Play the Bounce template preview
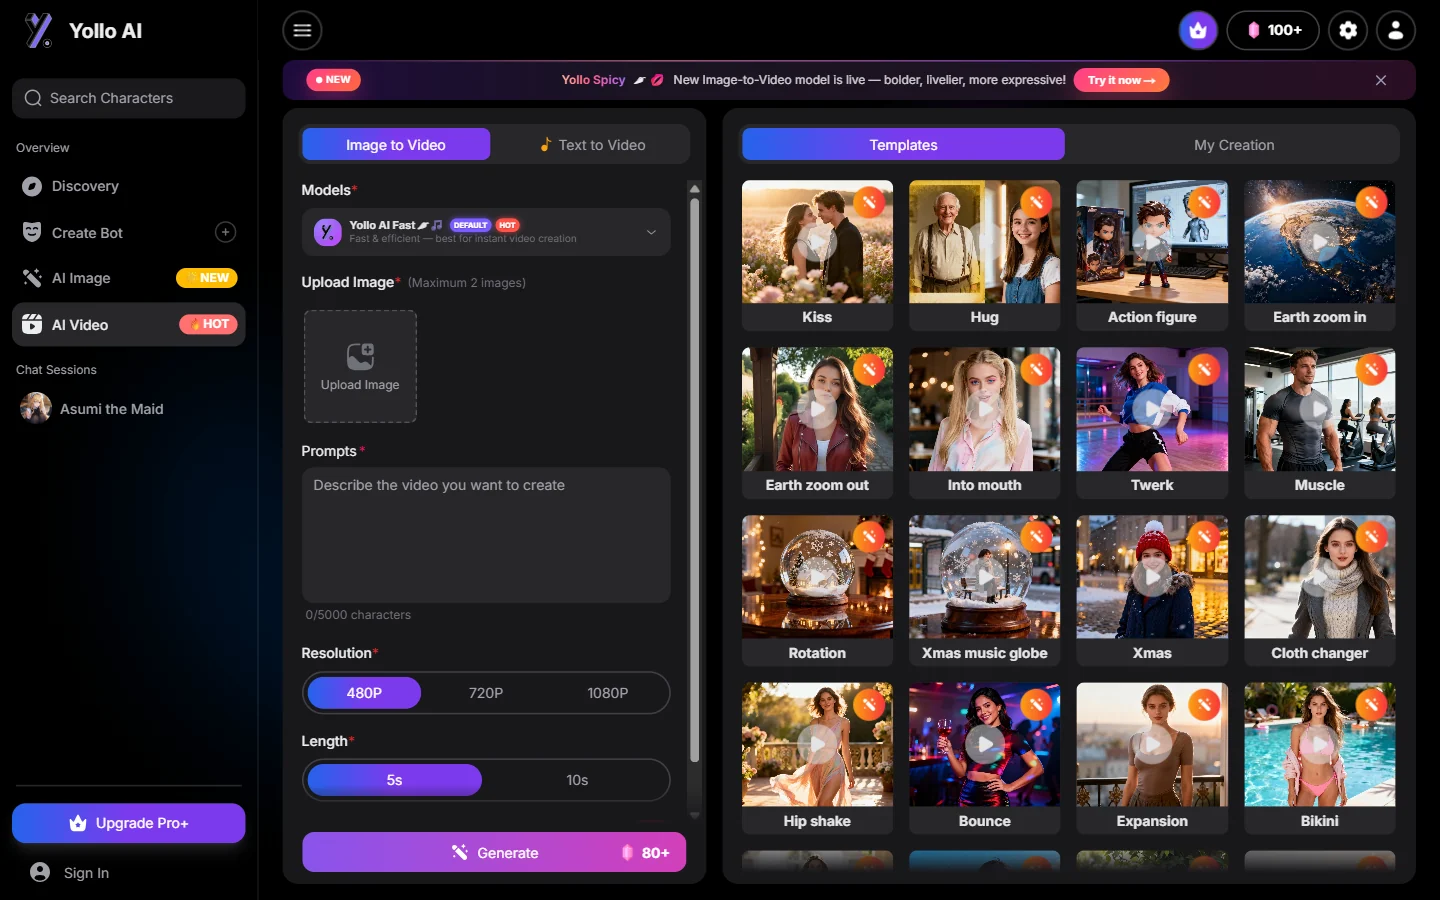This screenshot has height=900, width=1440. 984,744
